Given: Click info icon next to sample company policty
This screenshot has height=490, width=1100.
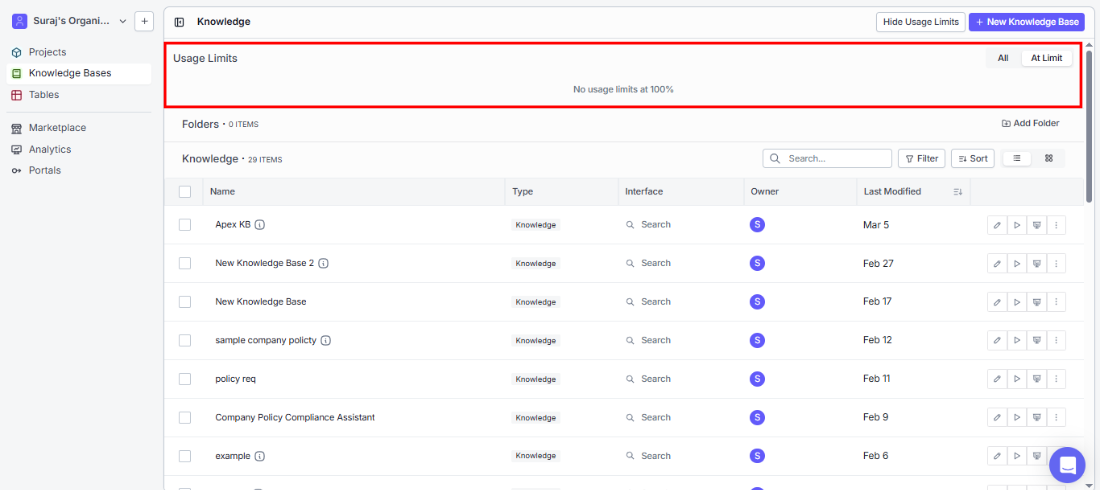Looking at the screenshot, I should click(326, 340).
